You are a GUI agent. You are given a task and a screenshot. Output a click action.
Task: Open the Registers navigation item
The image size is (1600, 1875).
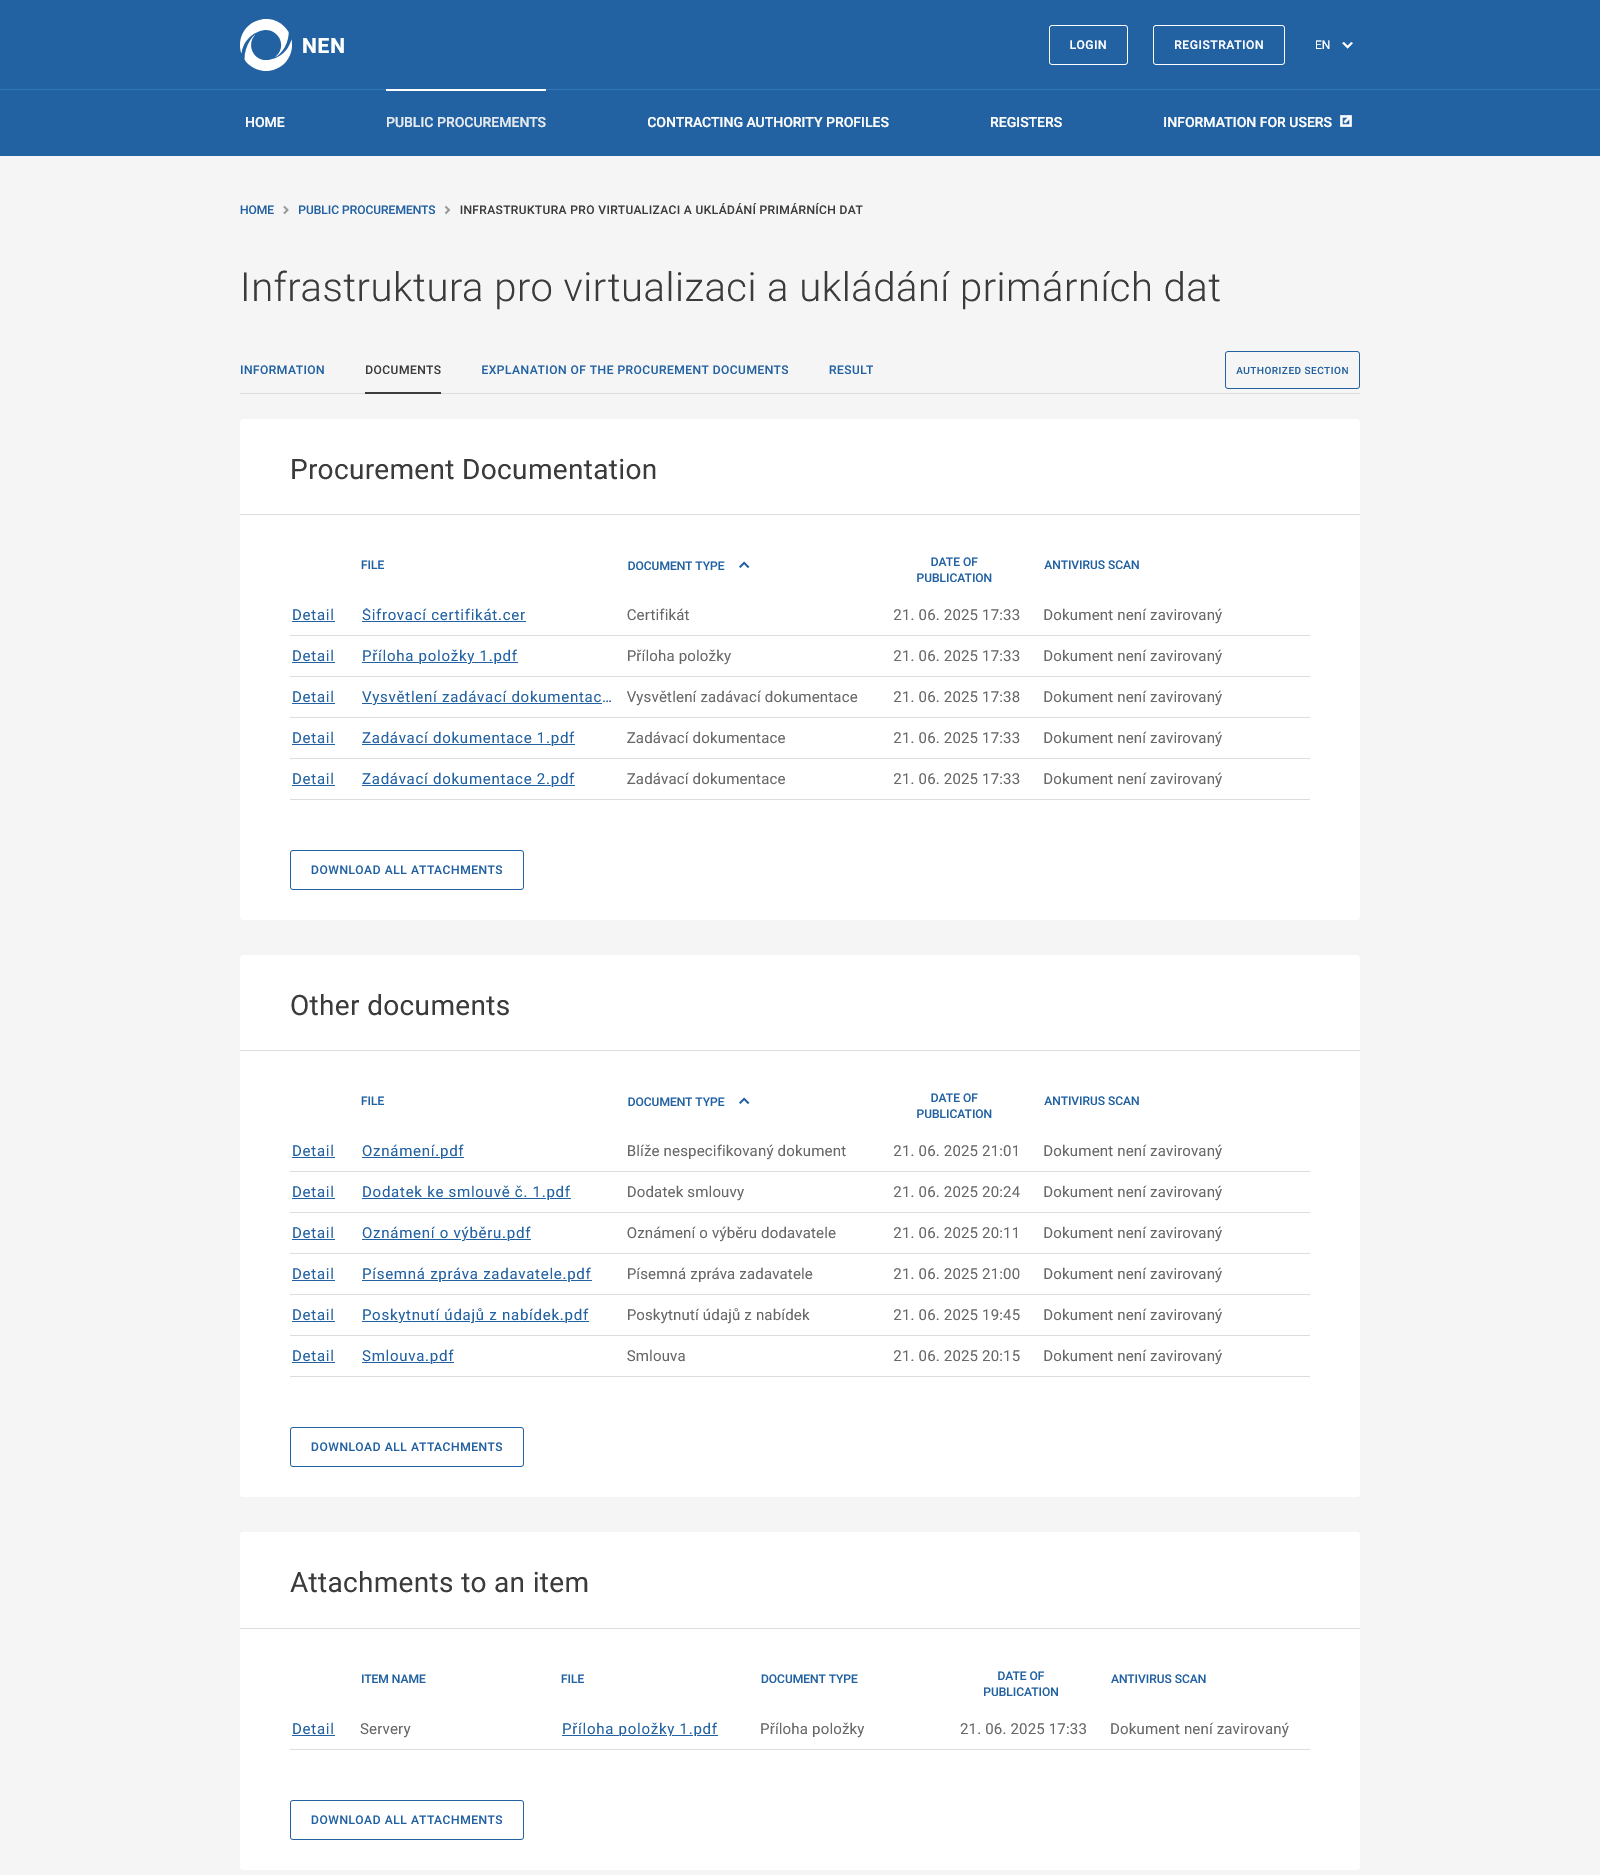tap(1025, 122)
